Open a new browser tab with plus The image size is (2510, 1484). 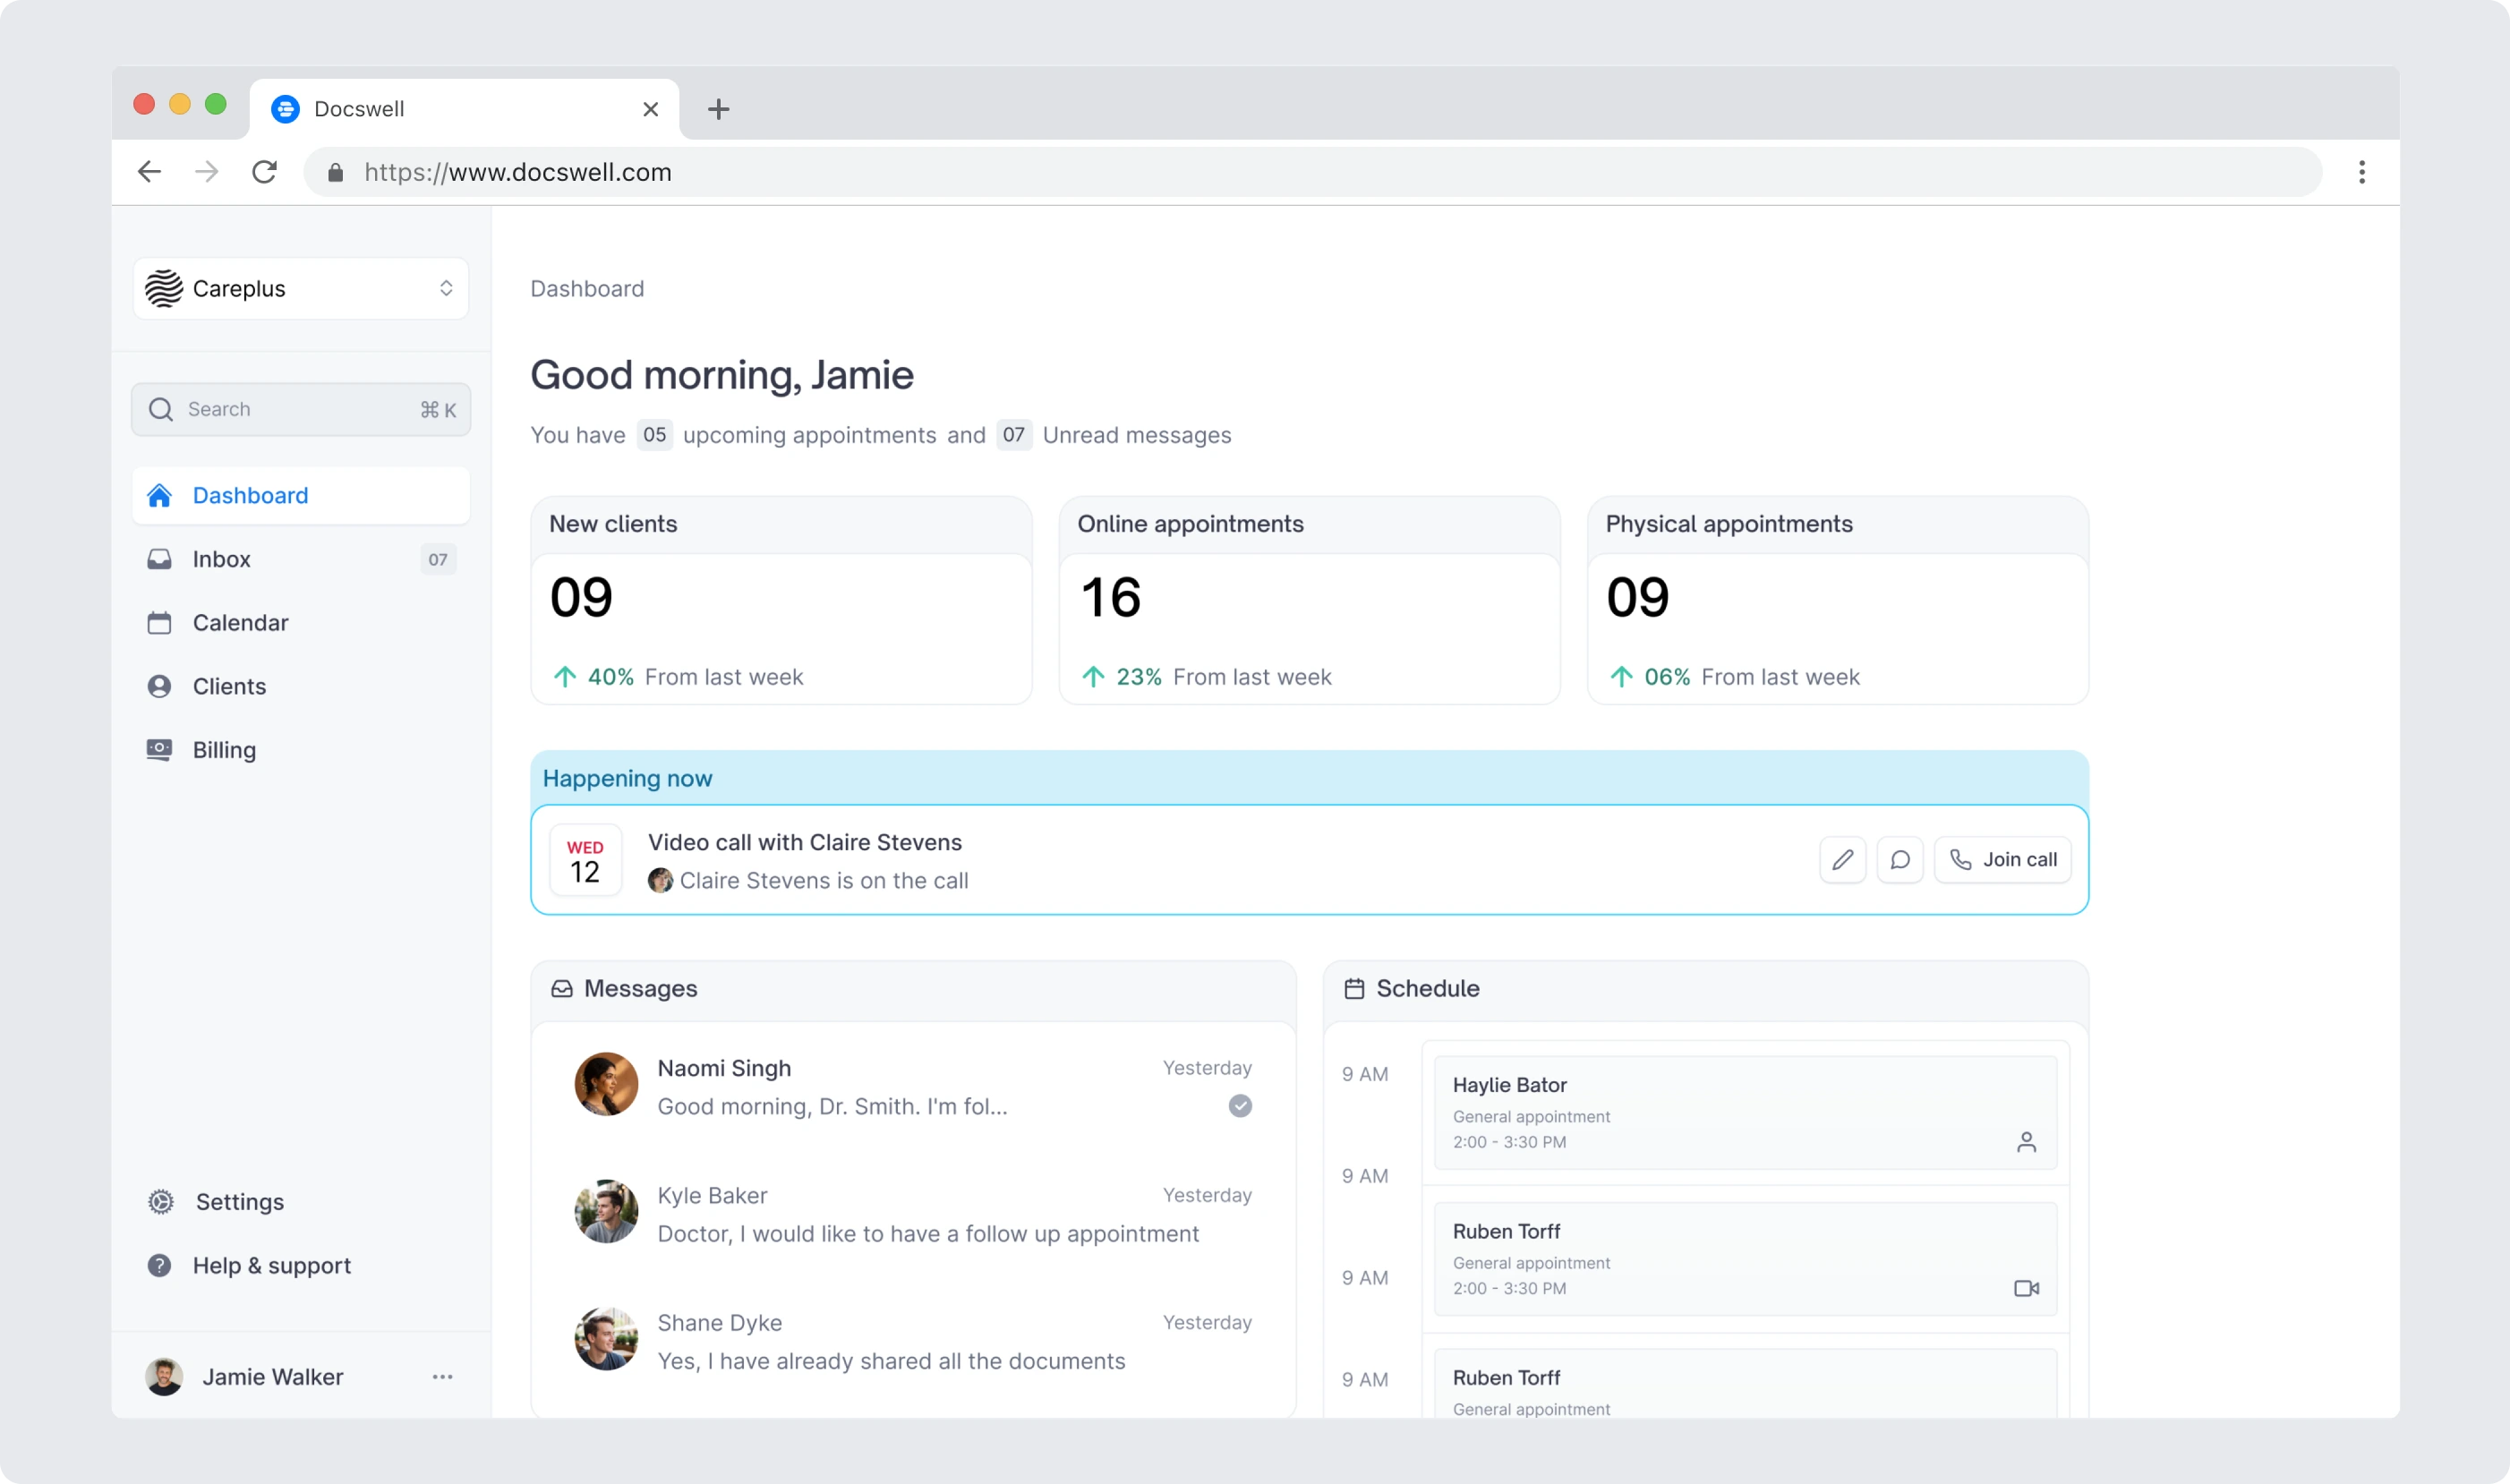click(x=718, y=109)
